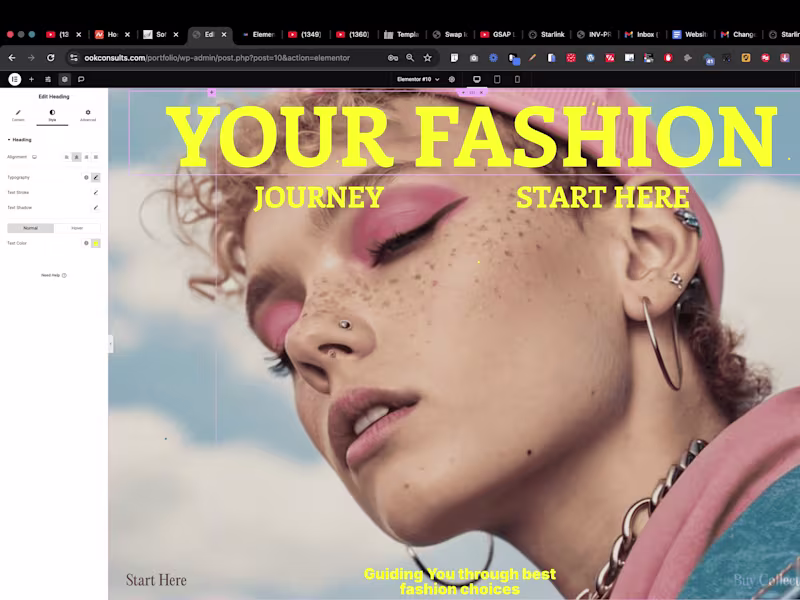Open global typography options globe icon
Viewport: 800px width, 600px height.
tap(85, 177)
